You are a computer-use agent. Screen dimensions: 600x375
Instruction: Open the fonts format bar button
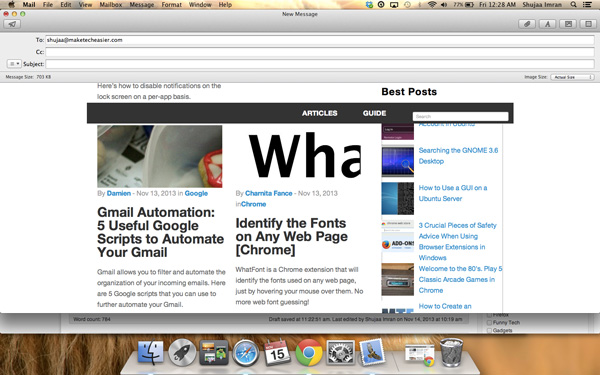(548, 24)
